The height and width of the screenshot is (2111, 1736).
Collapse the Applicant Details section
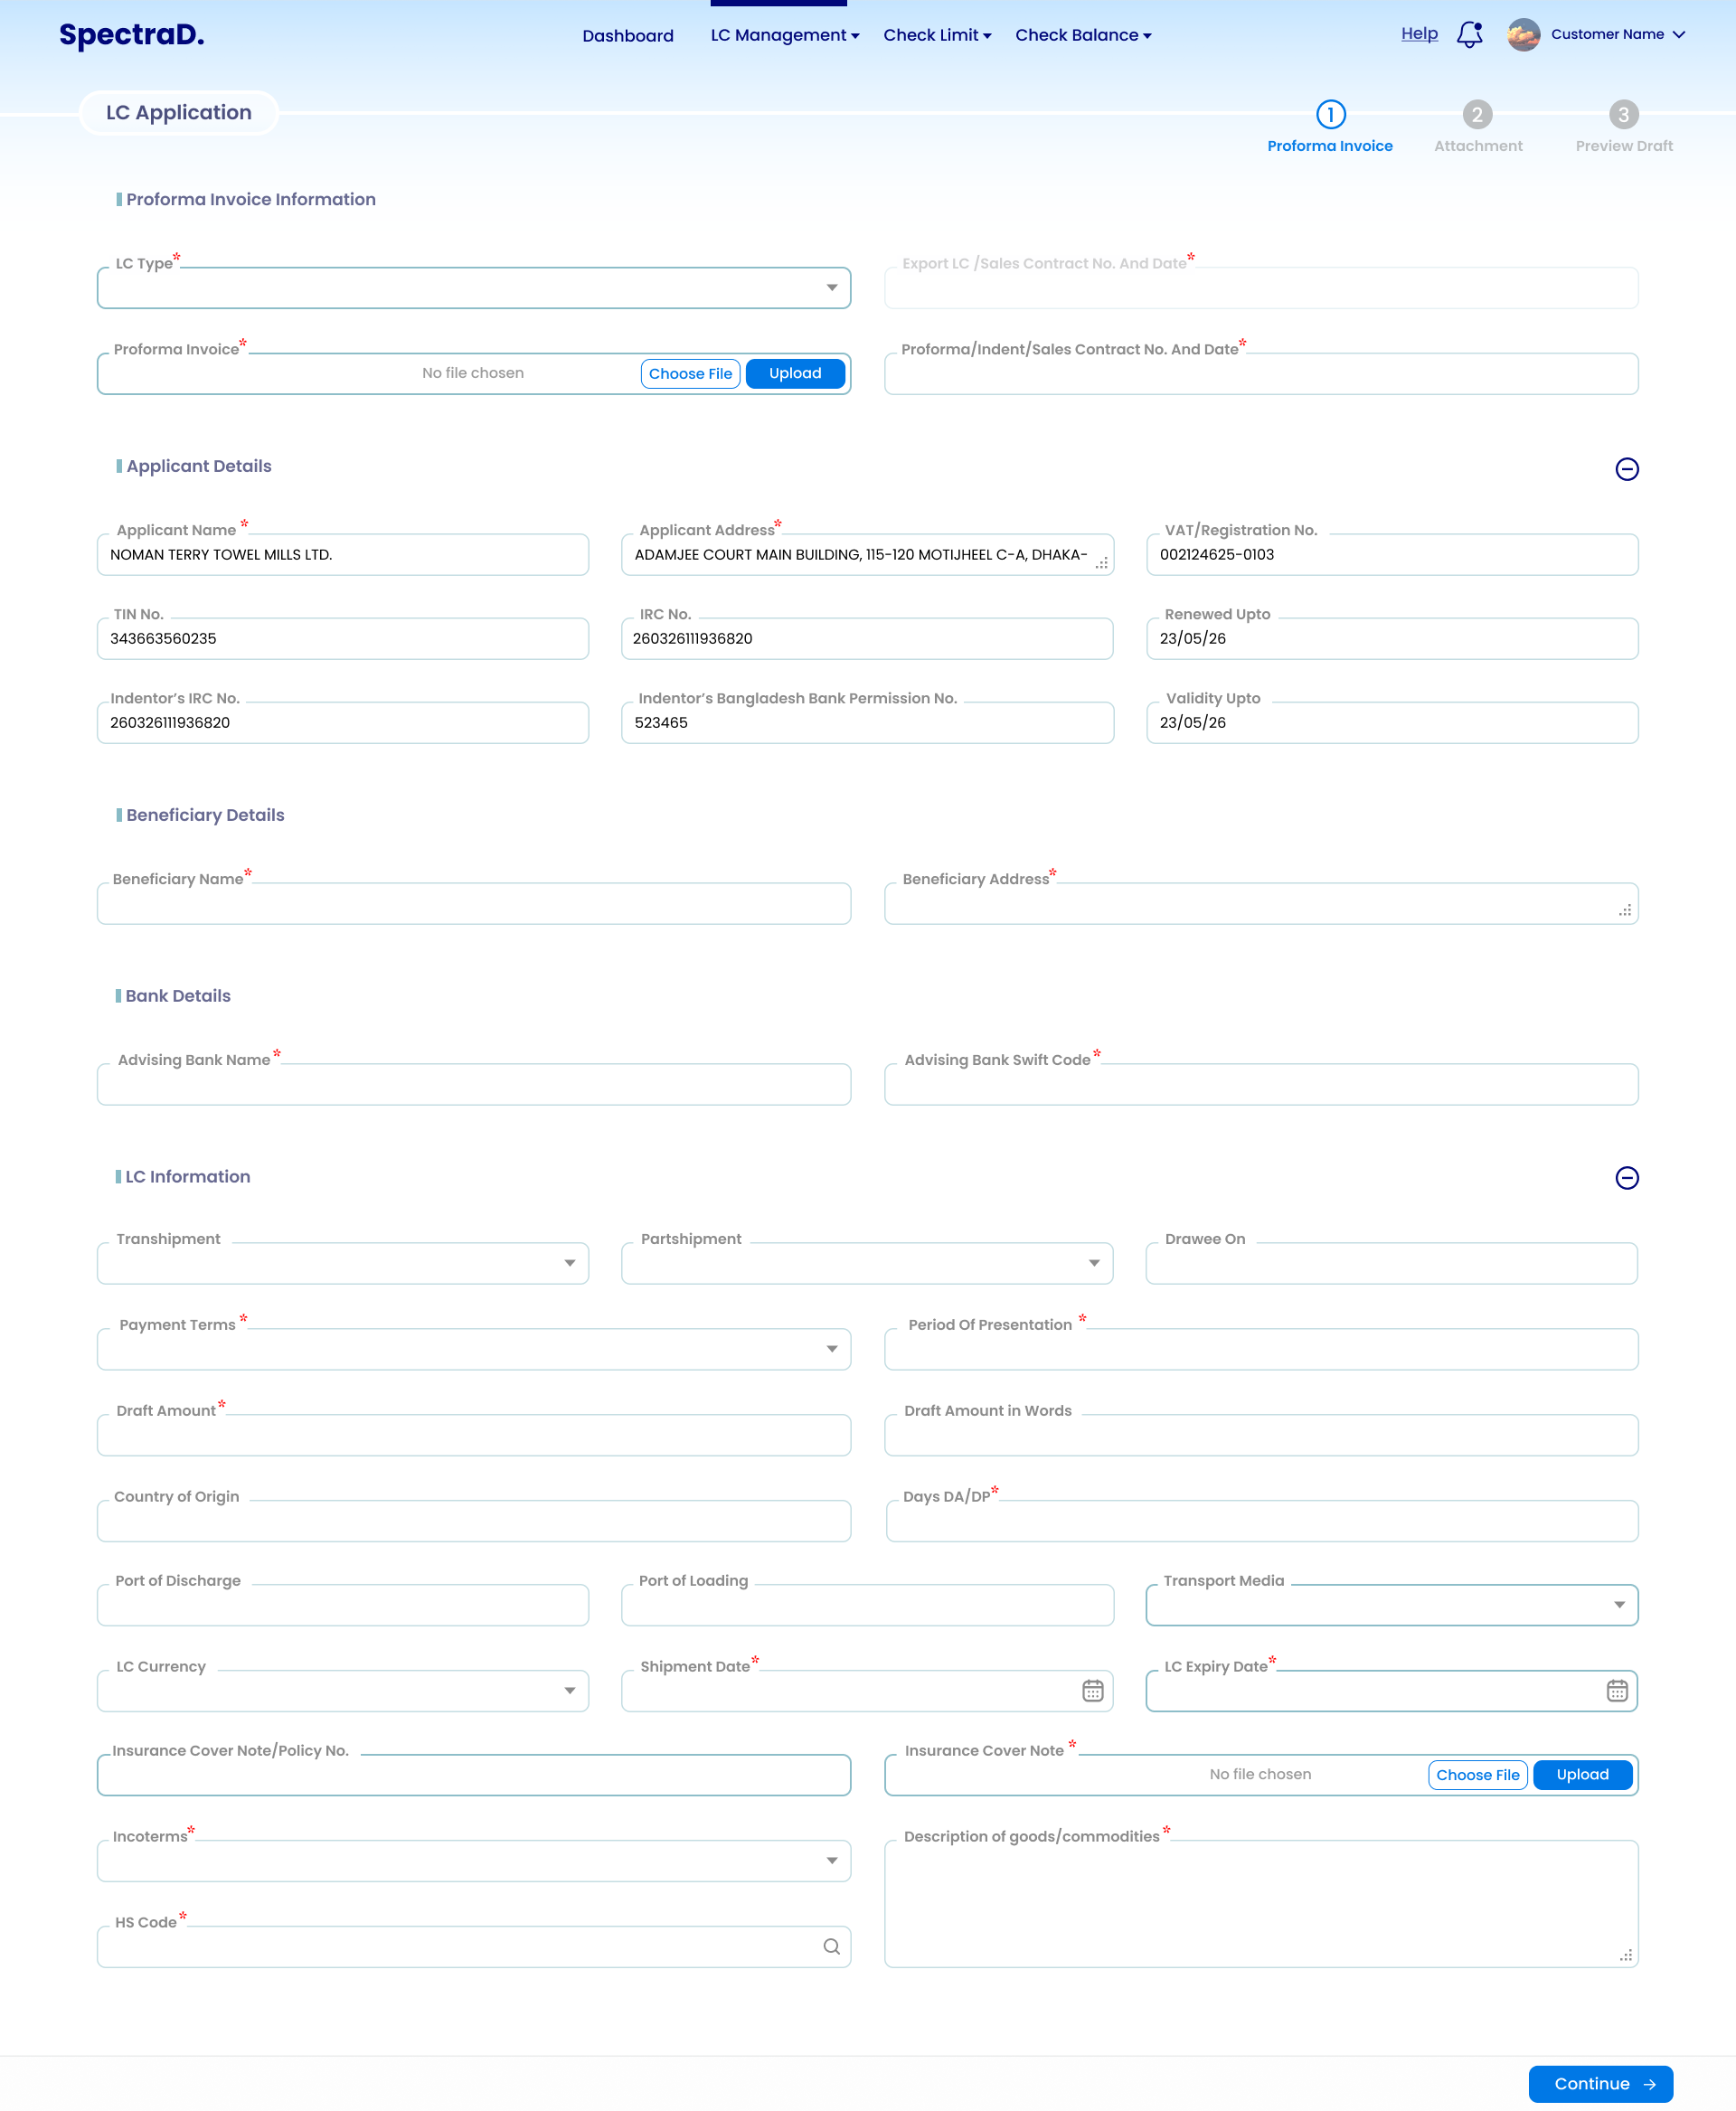[x=1626, y=469]
